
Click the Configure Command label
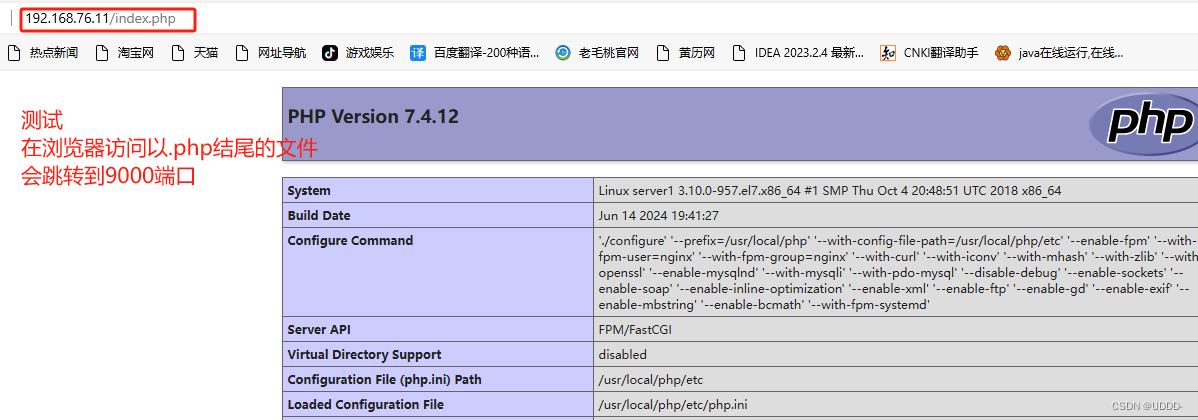[350, 241]
